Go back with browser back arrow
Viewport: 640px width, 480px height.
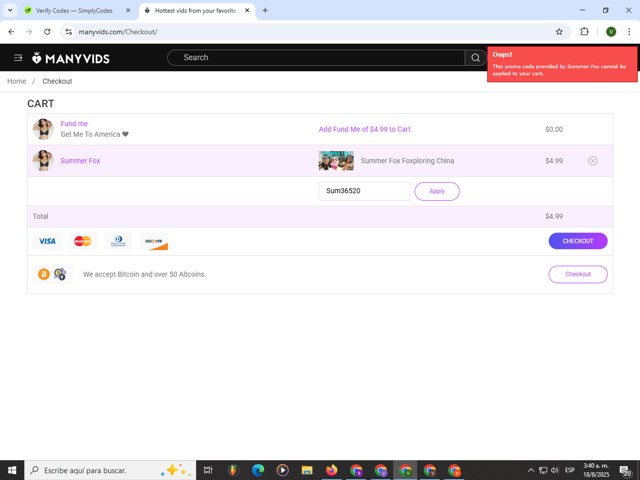[x=11, y=32]
